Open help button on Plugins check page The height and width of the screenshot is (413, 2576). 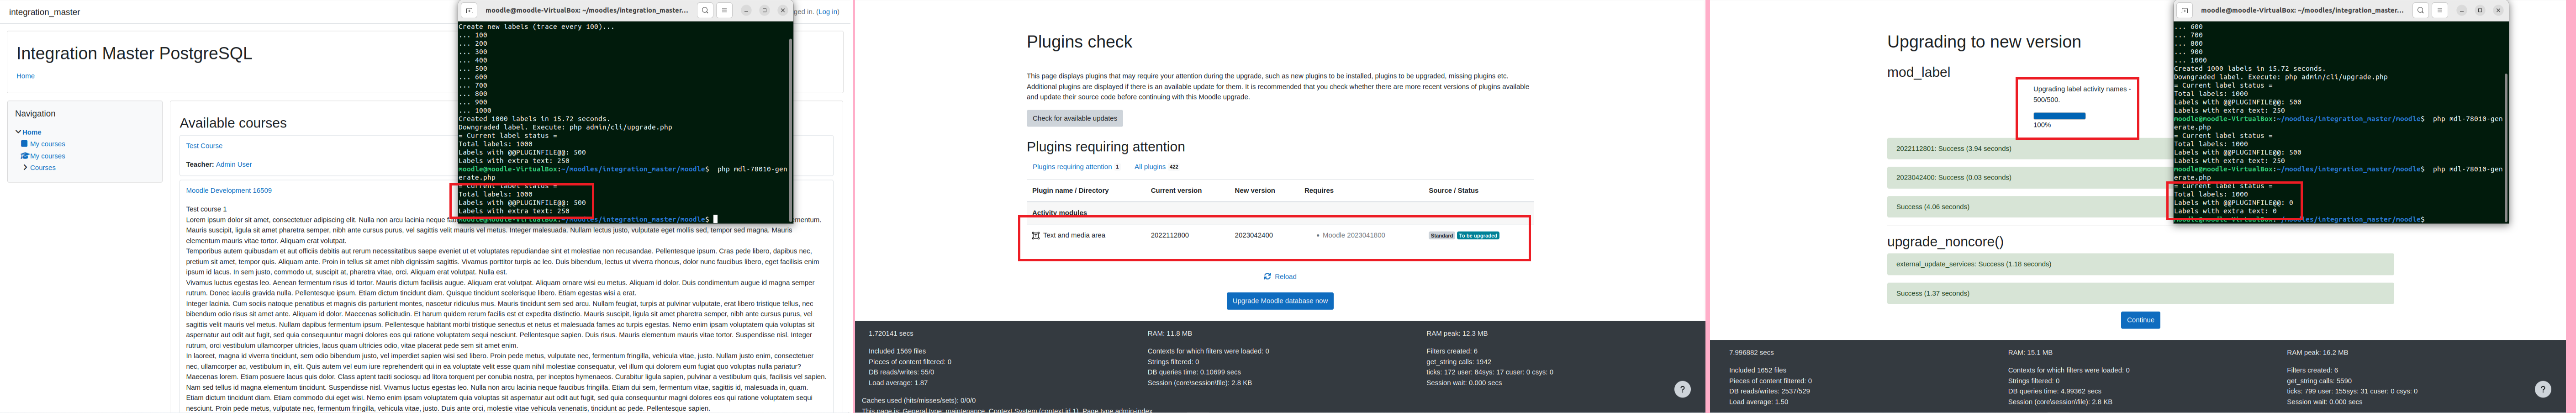[1682, 389]
